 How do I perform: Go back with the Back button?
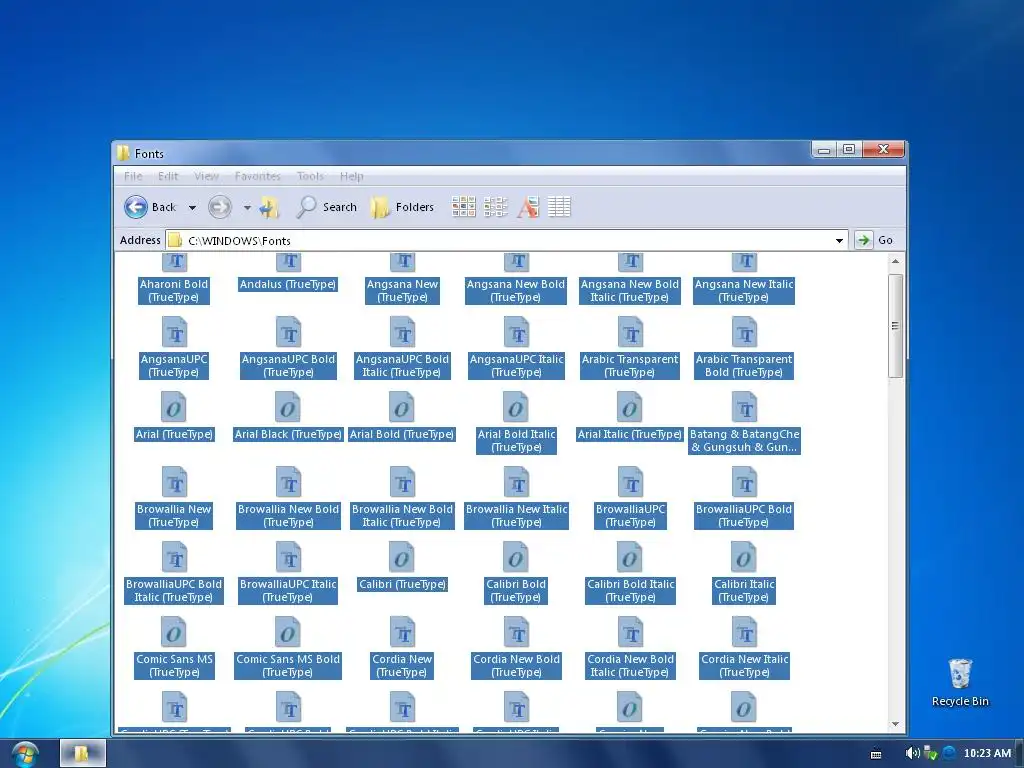[150, 207]
